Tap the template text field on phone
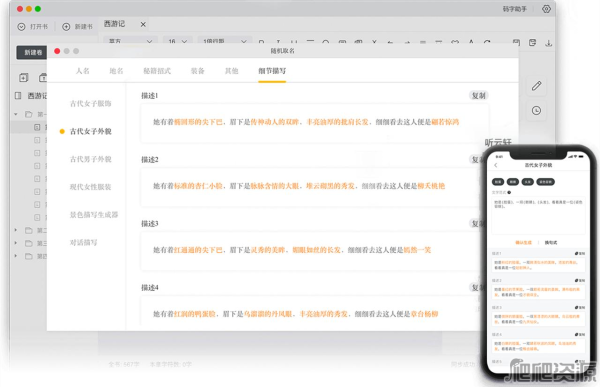This screenshot has width=600, height=387. 538,216
